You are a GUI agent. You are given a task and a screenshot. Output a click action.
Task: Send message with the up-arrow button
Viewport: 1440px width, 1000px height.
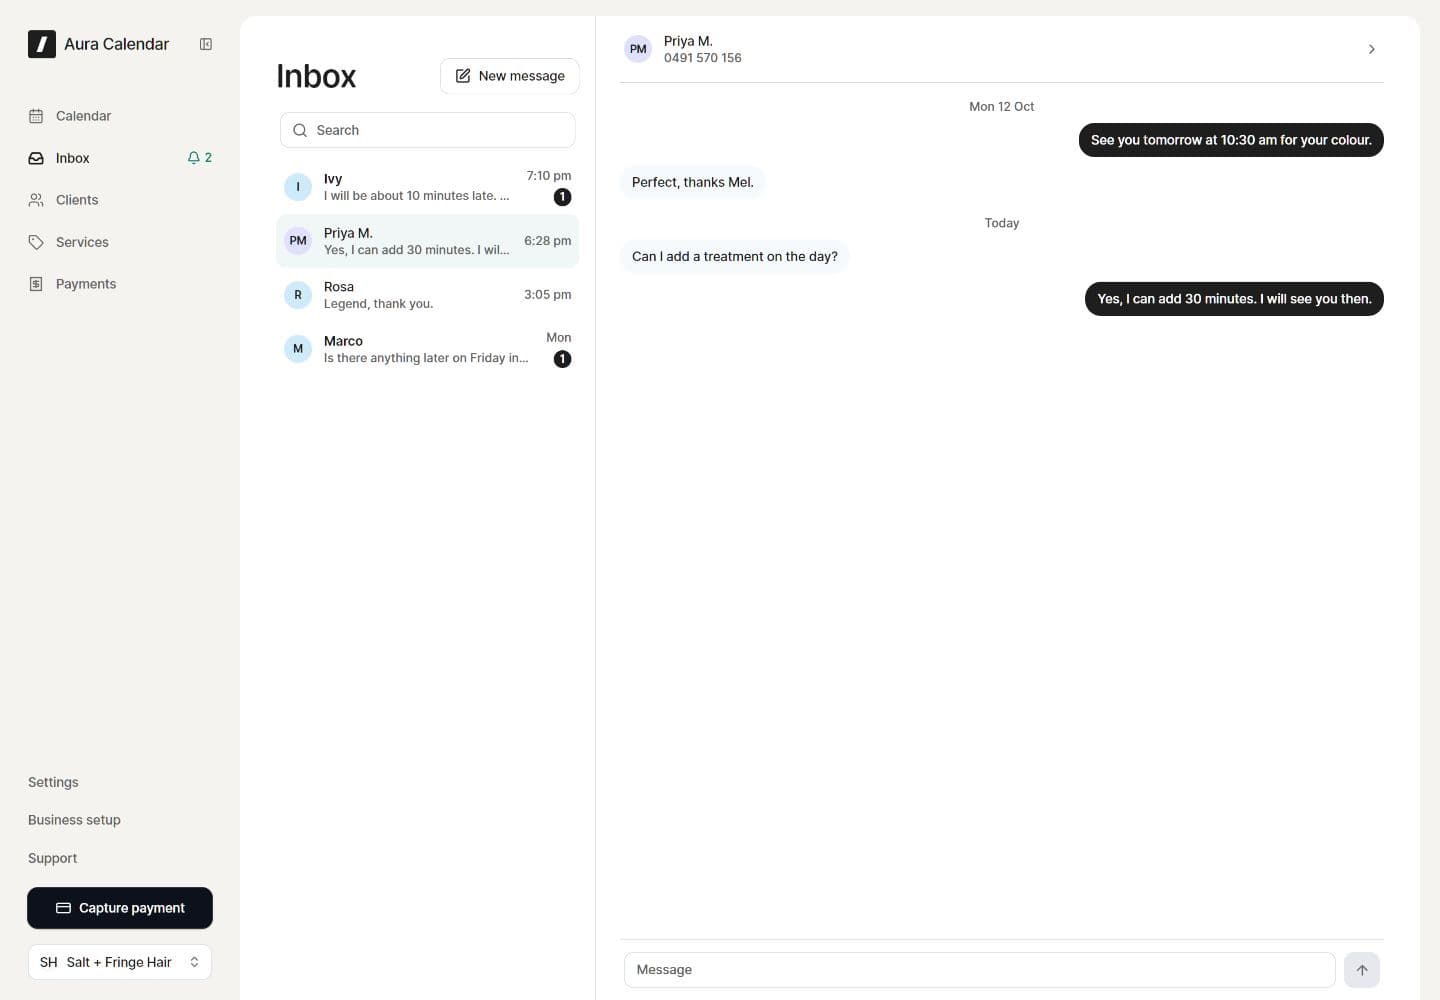1362,970
